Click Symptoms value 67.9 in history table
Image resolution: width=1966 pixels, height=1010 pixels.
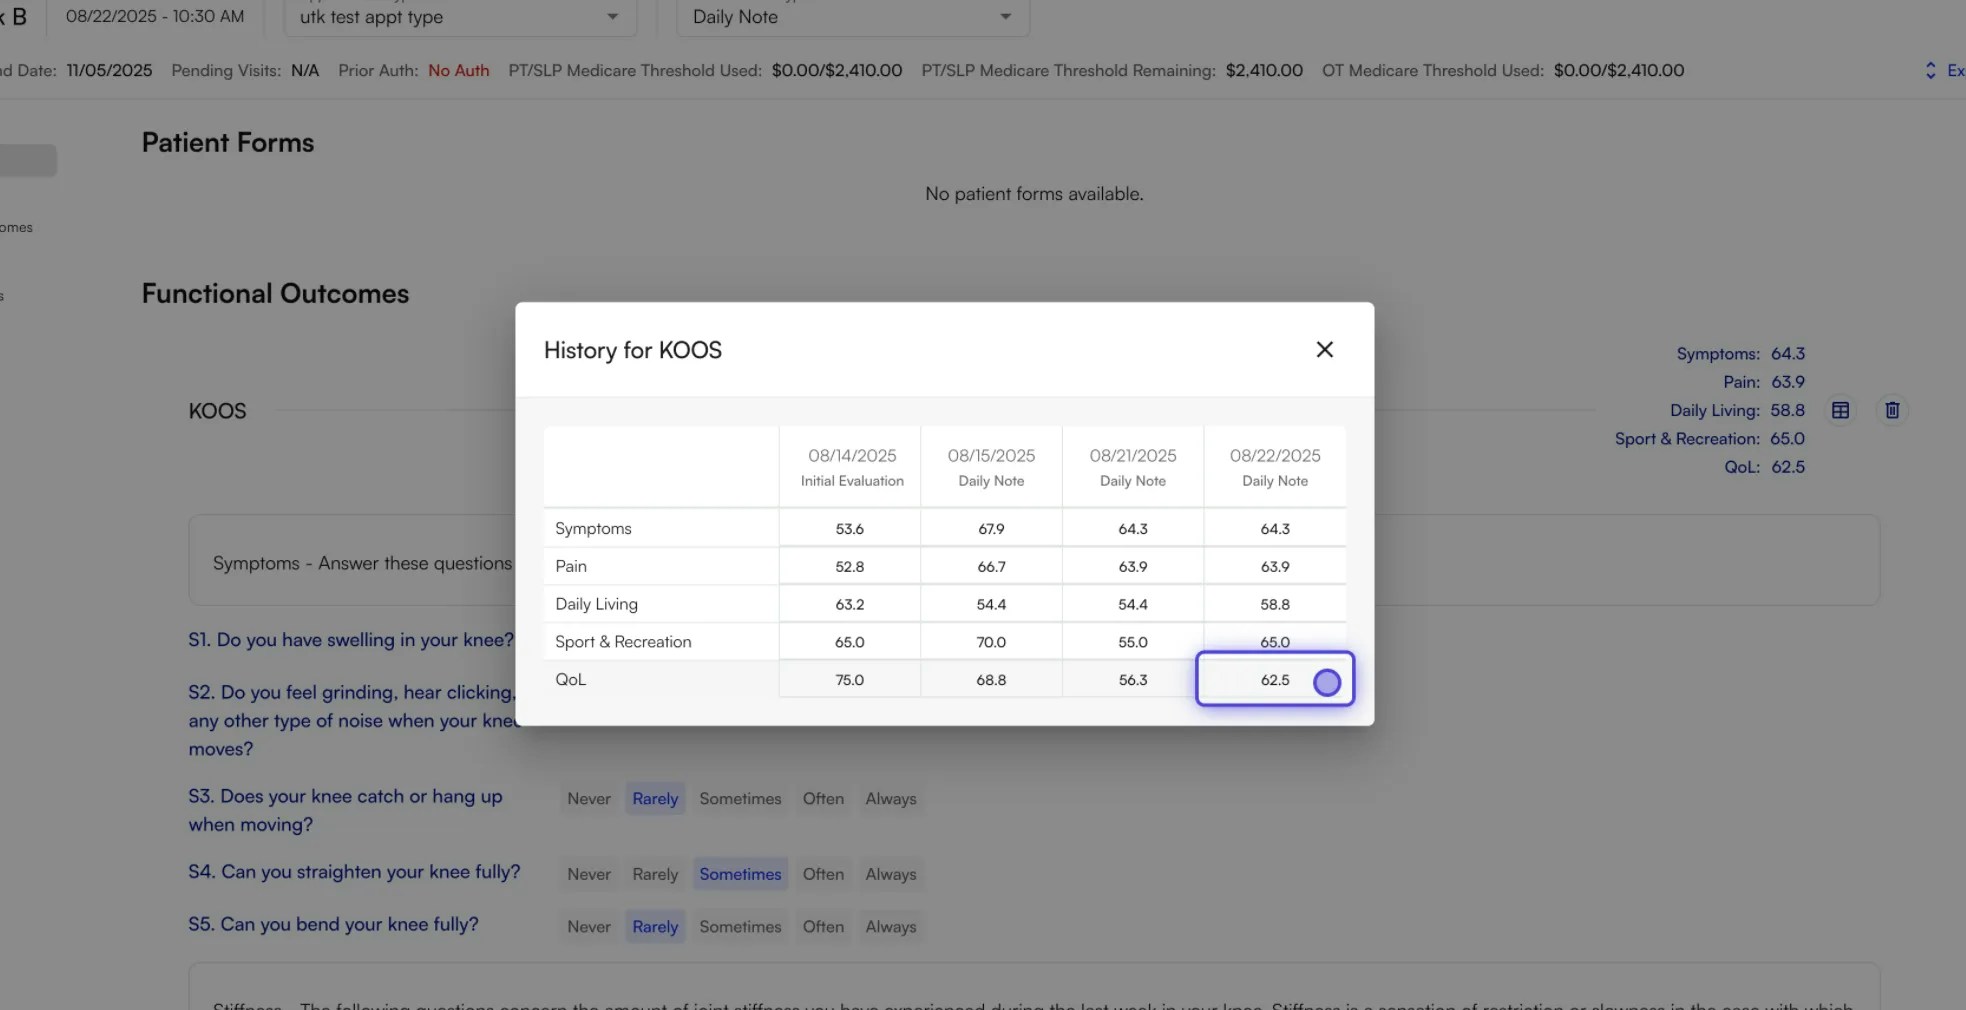[x=991, y=528]
